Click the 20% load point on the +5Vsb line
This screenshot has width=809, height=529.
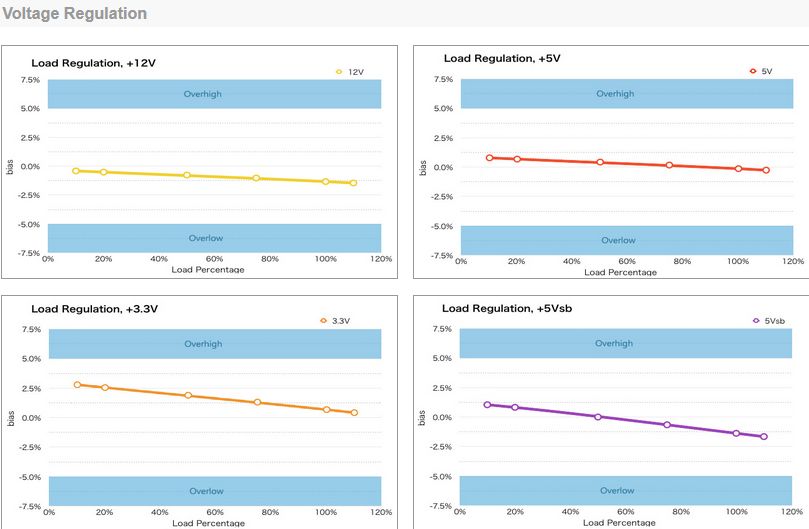point(515,407)
